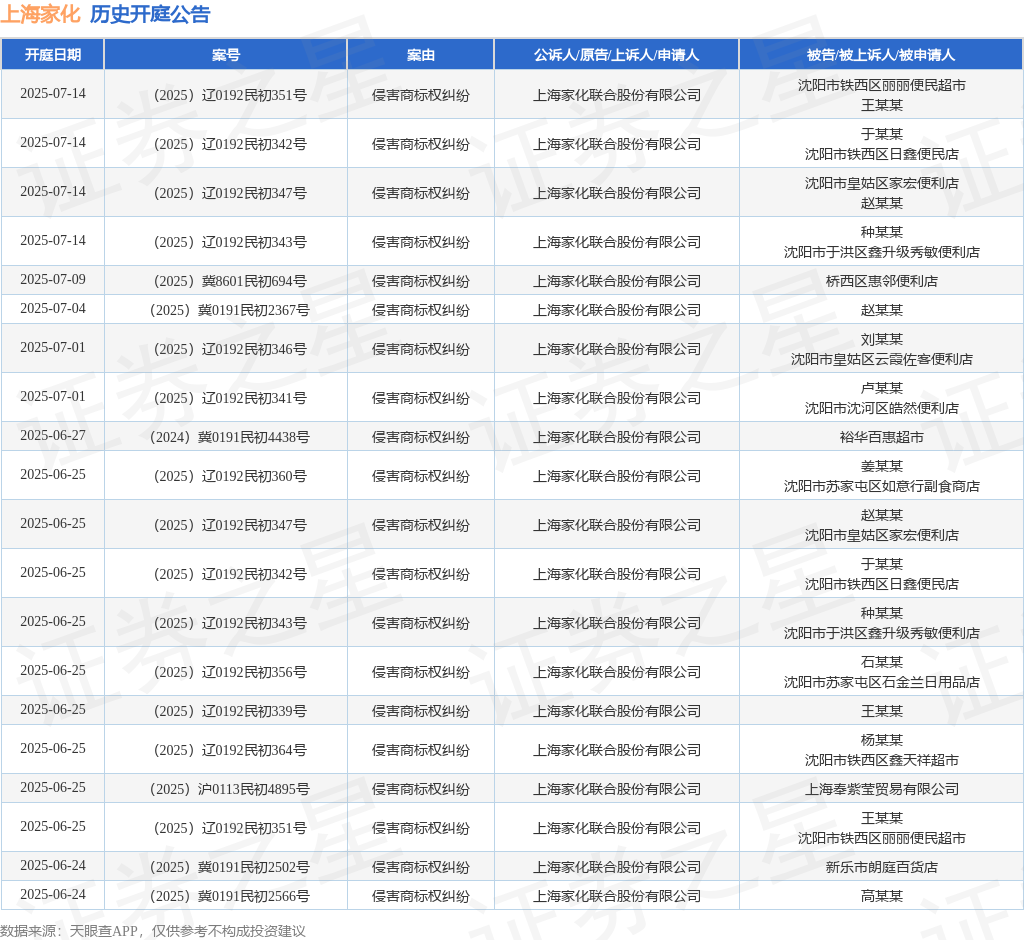This screenshot has width=1024, height=940.
Task: Click 上海家化联合股份有限公司 in the 辽0192民初339号 row
Action: (616, 711)
